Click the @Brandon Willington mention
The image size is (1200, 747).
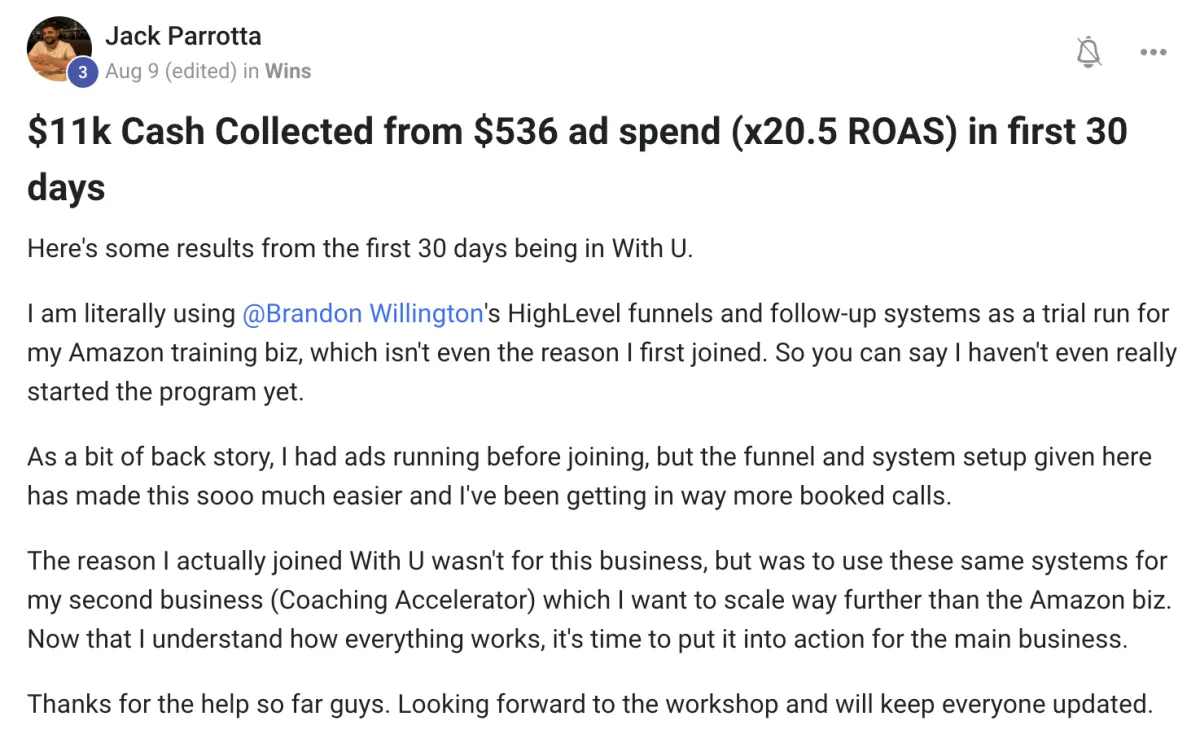[x=363, y=314]
